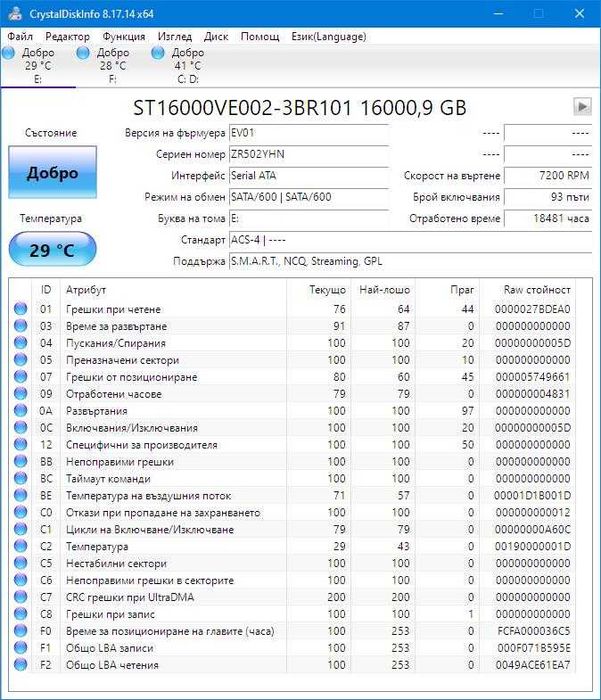Click blue status orb for drive F:
The height and width of the screenshot is (700, 601).
coord(83,53)
